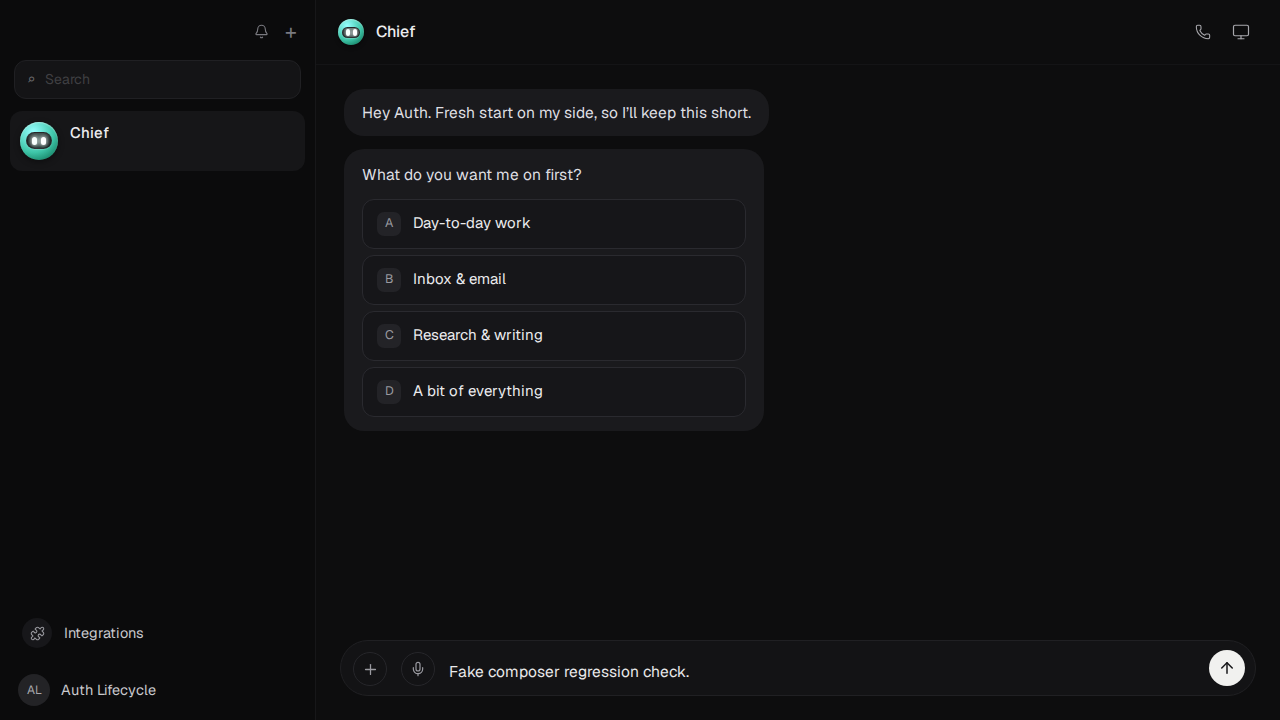Choose option B Inbox & email

[x=554, y=279]
